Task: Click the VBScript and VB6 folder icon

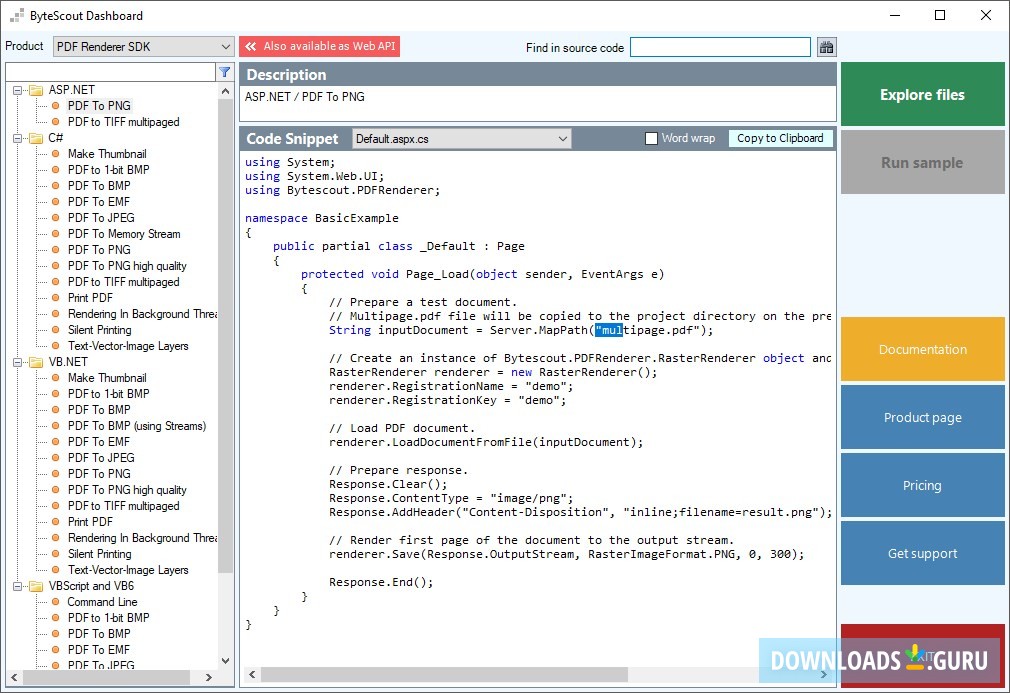Action: pos(37,585)
